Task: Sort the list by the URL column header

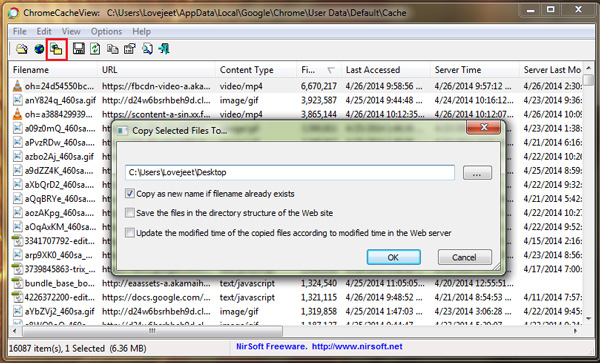Action: pos(157,70)
